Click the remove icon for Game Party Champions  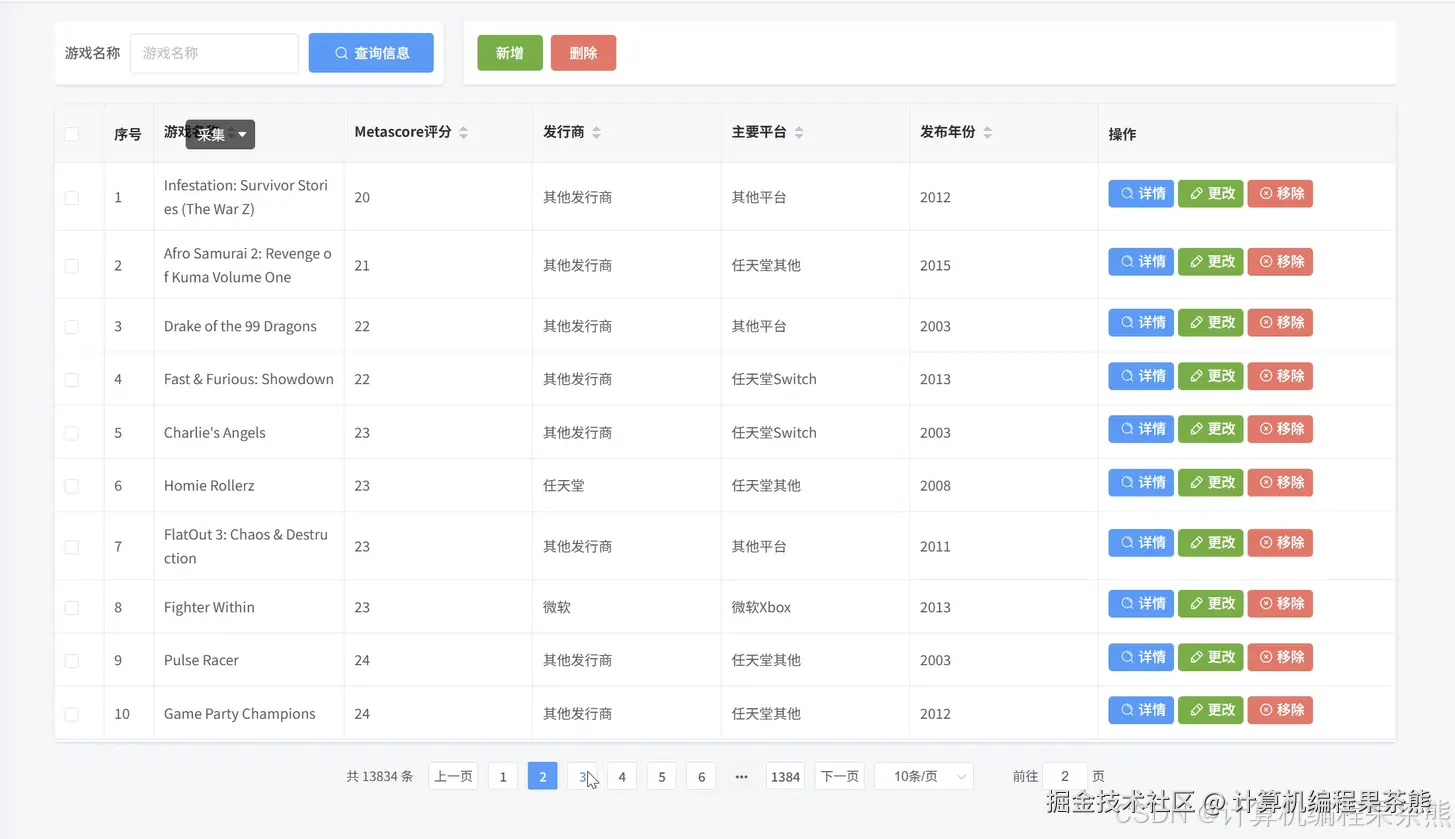pyautogui.click(x=1264, y=709)
